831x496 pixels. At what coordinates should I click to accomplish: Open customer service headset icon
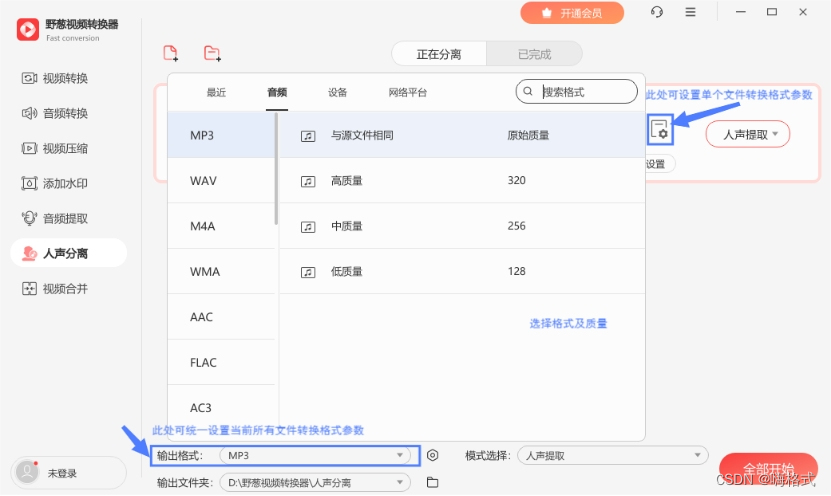click(x=657, y=12)
